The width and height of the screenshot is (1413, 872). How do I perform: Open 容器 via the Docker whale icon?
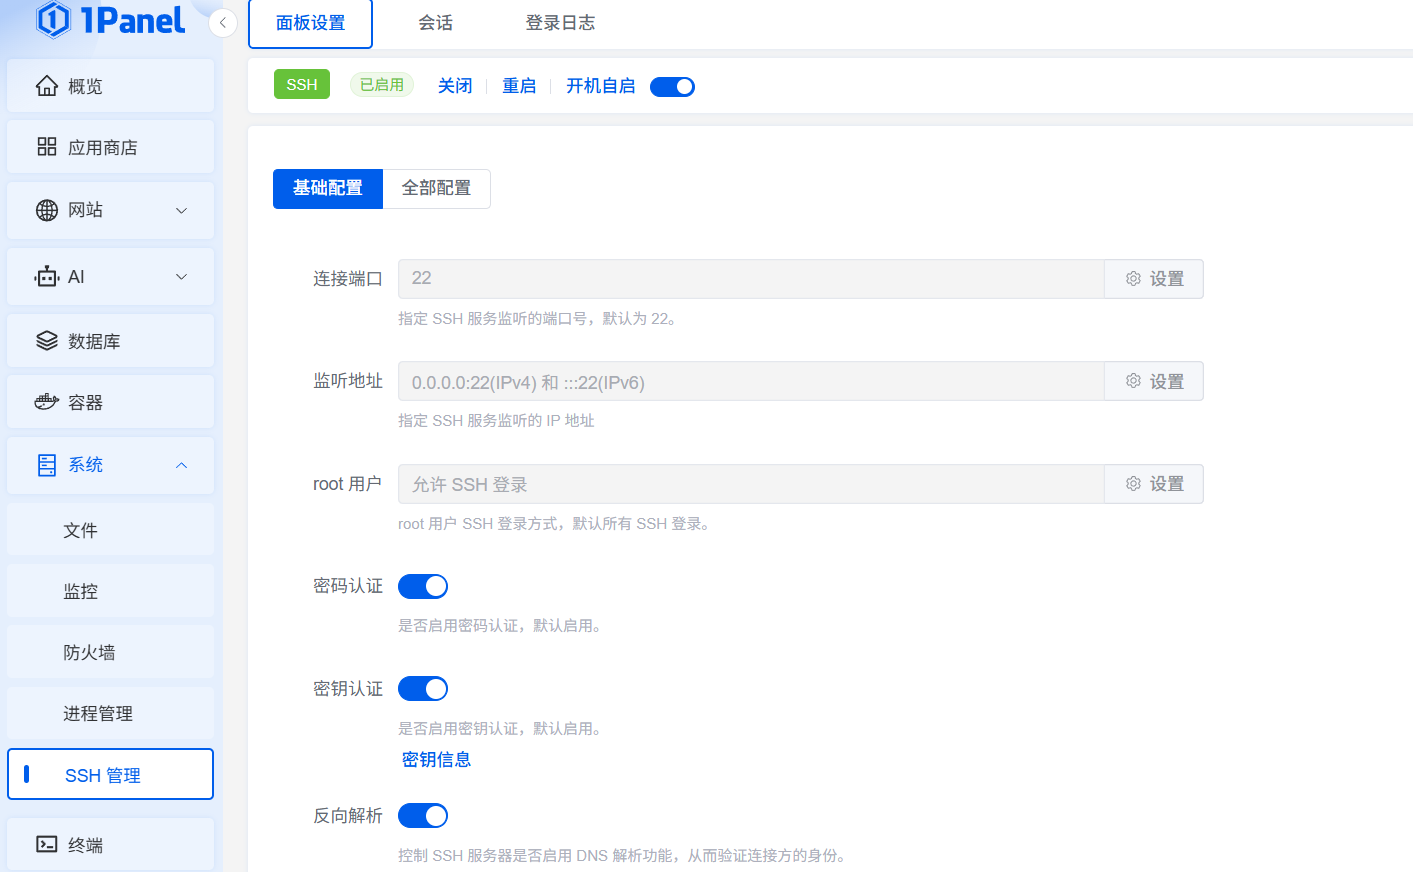point(47,402)
